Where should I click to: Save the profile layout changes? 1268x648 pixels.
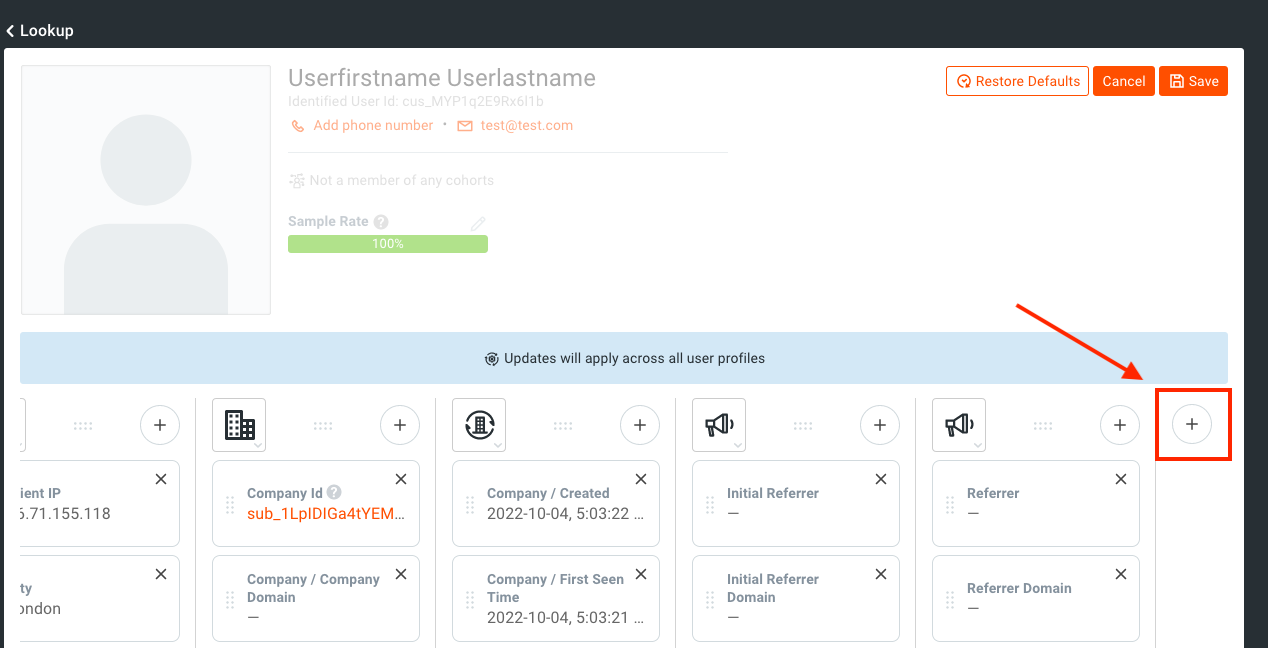1193,81
